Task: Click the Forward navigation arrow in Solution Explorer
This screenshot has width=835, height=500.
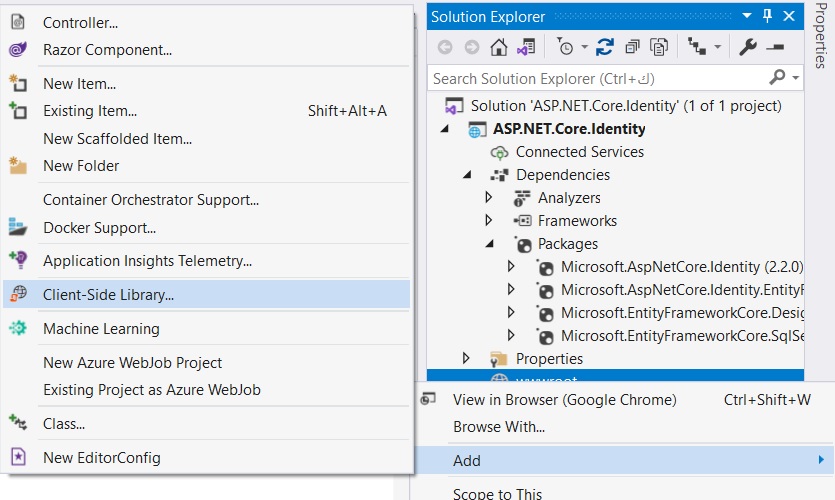Action: click(x=472, y=47)
